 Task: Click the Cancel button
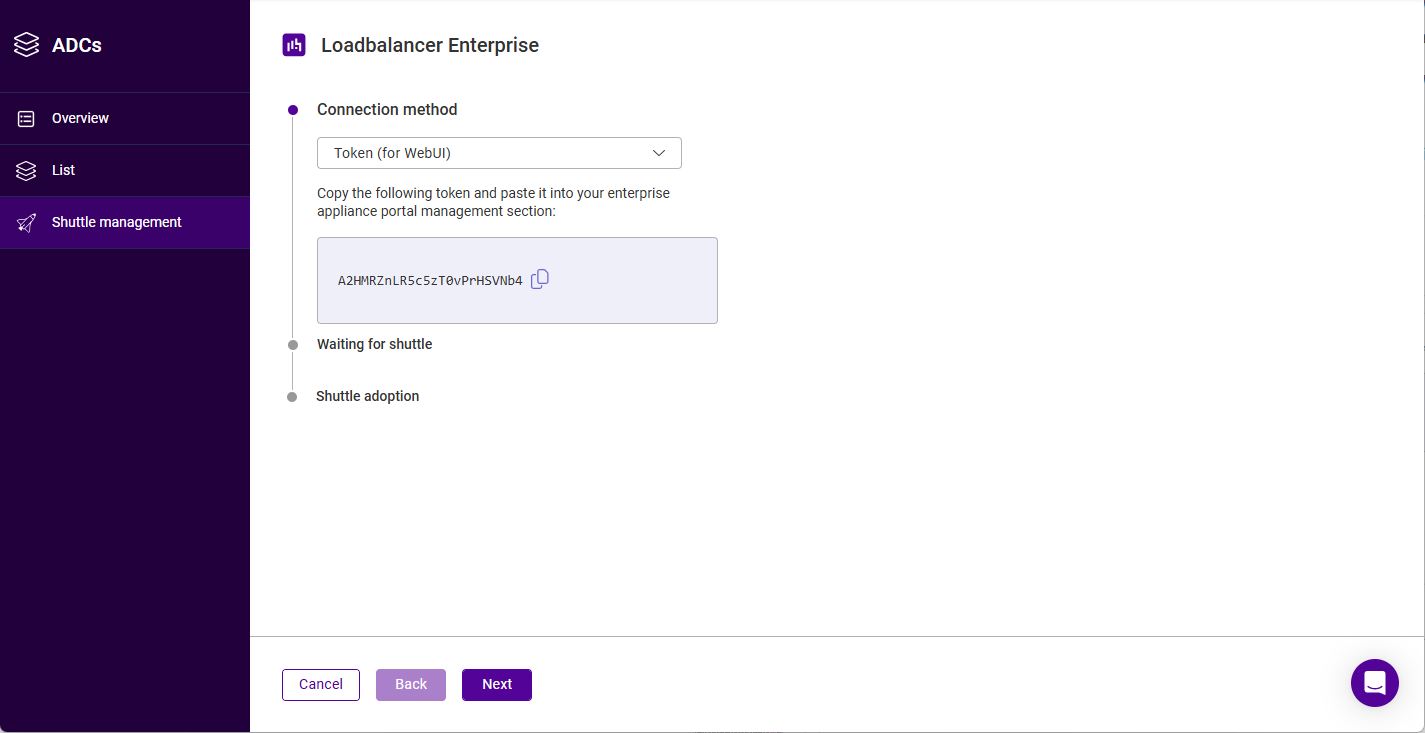pos(321,684)
